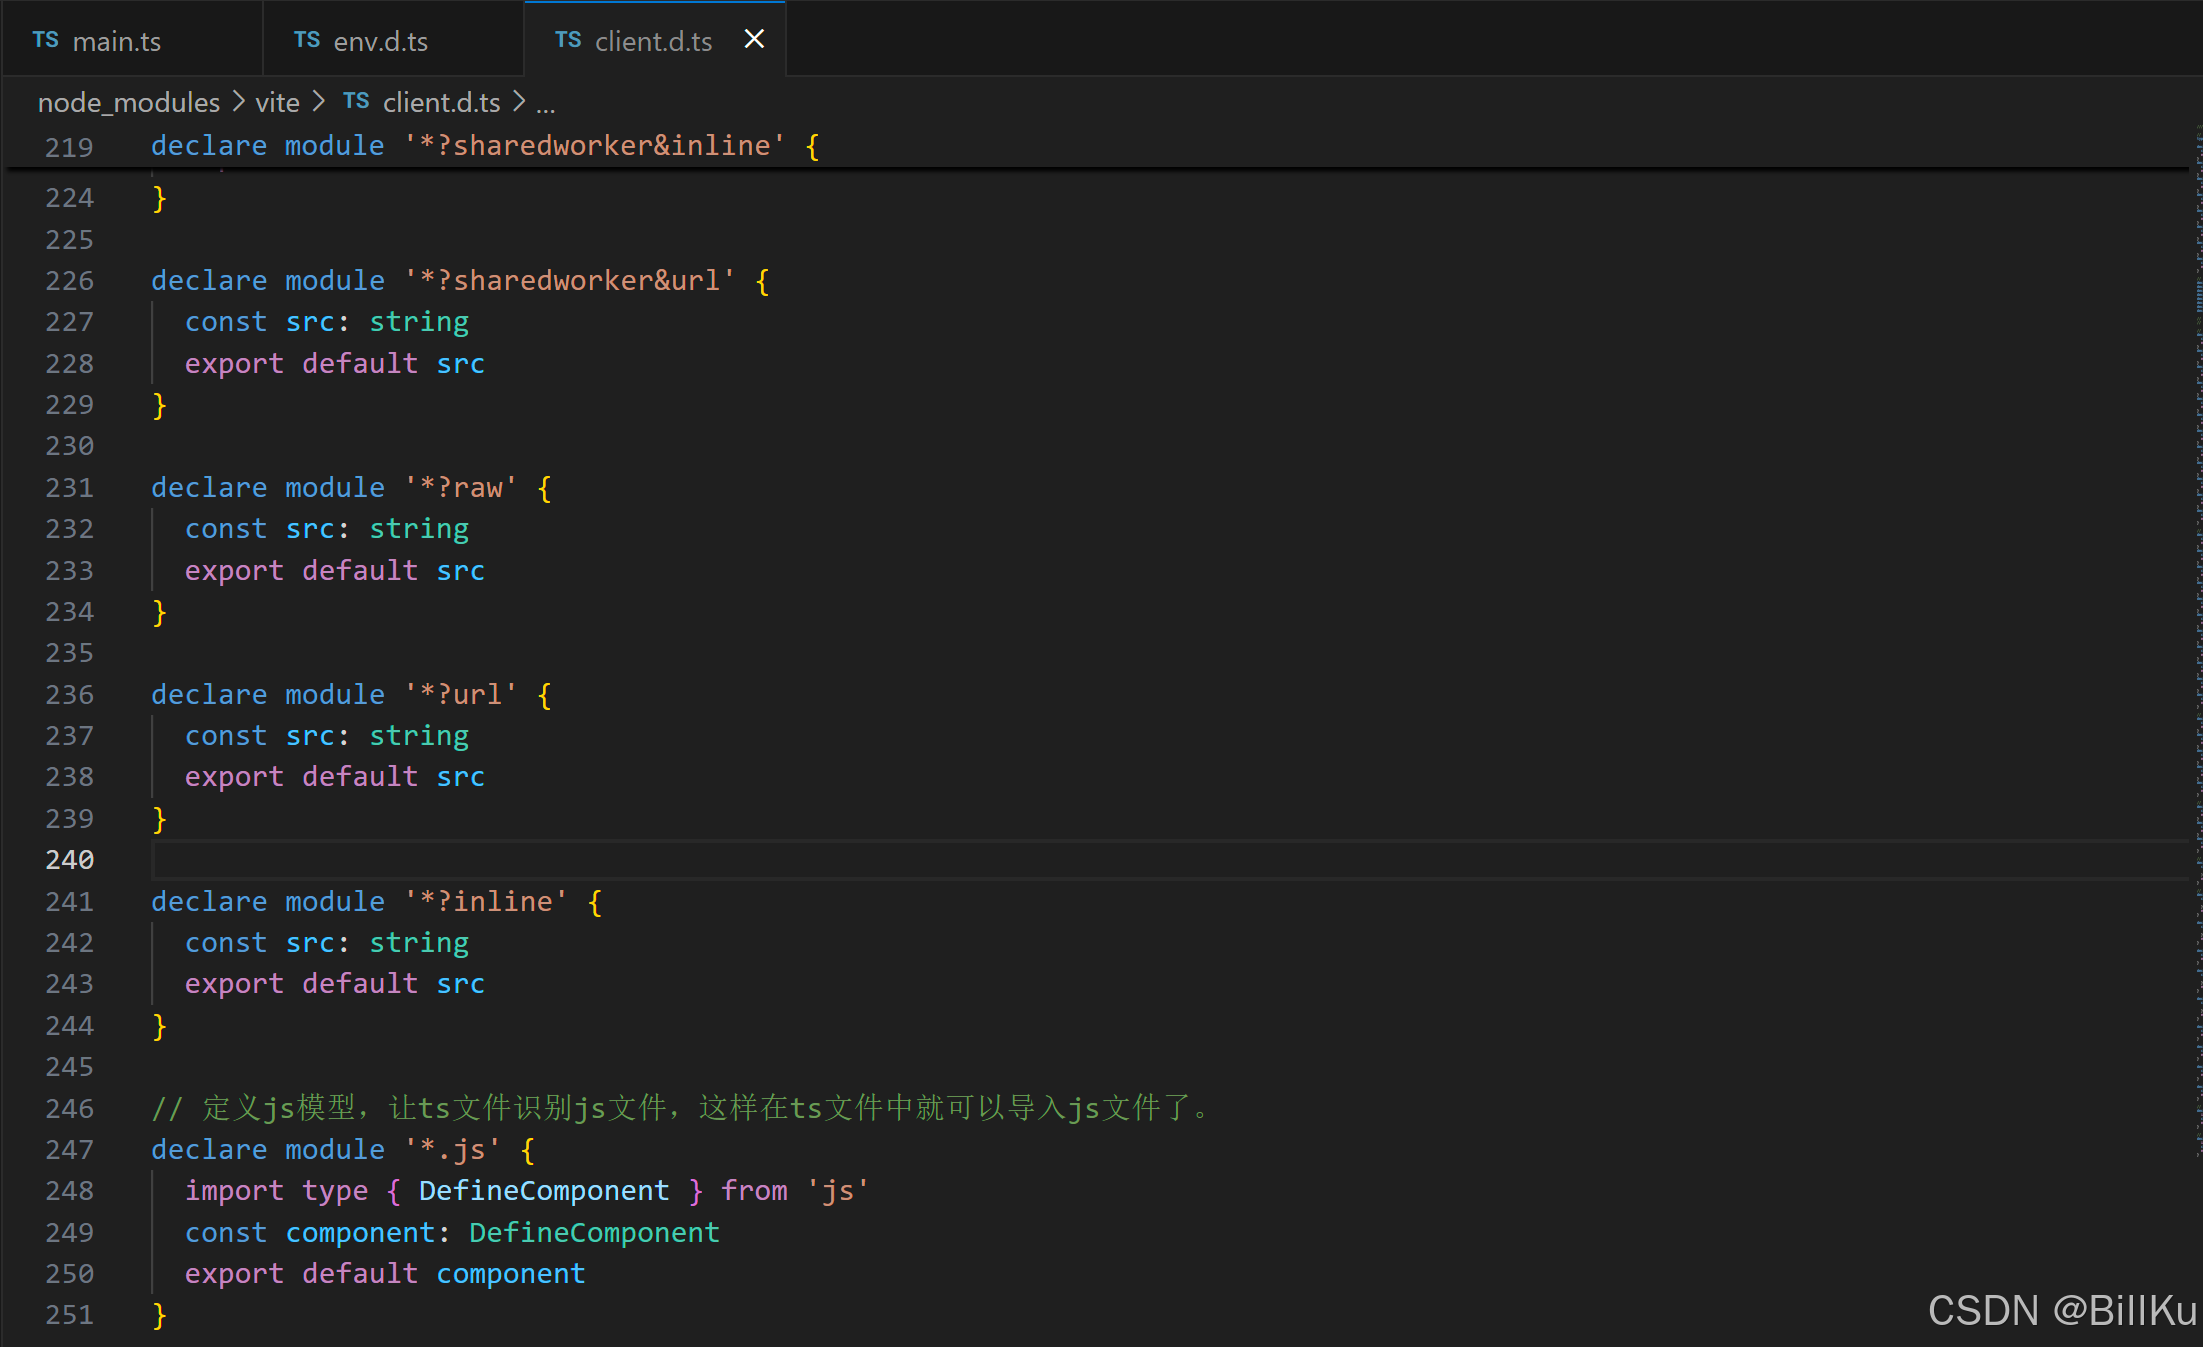Click the active client.d.ts tab
This screenshot has height=1347, width=2203.
click(653, 41)
